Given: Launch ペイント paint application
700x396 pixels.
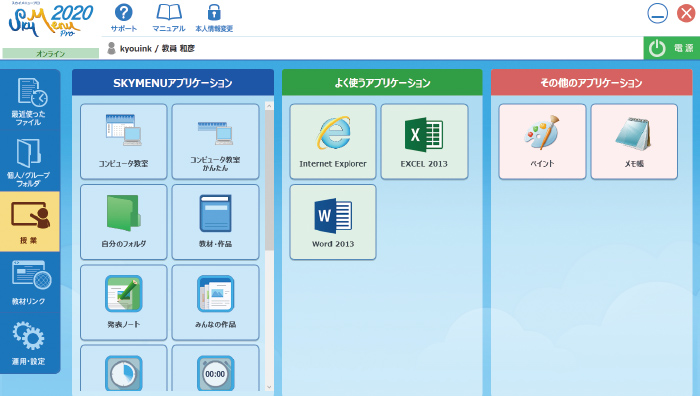Looking at the screenshot, I should coord(542,142).
